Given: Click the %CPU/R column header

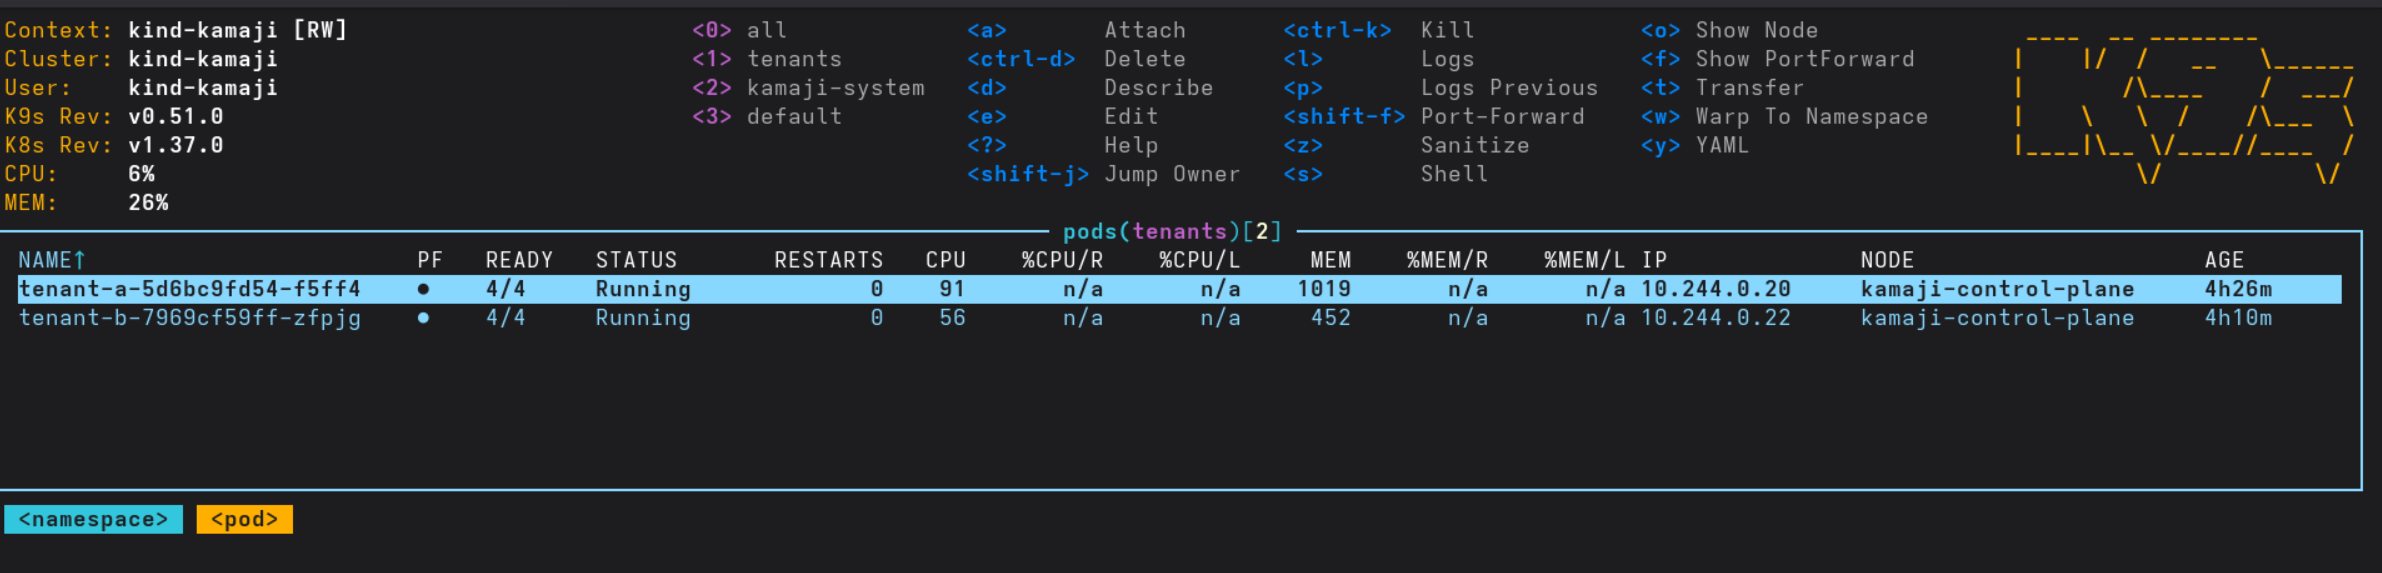Looking at the screenshot, I should (x=1062, y=260).
